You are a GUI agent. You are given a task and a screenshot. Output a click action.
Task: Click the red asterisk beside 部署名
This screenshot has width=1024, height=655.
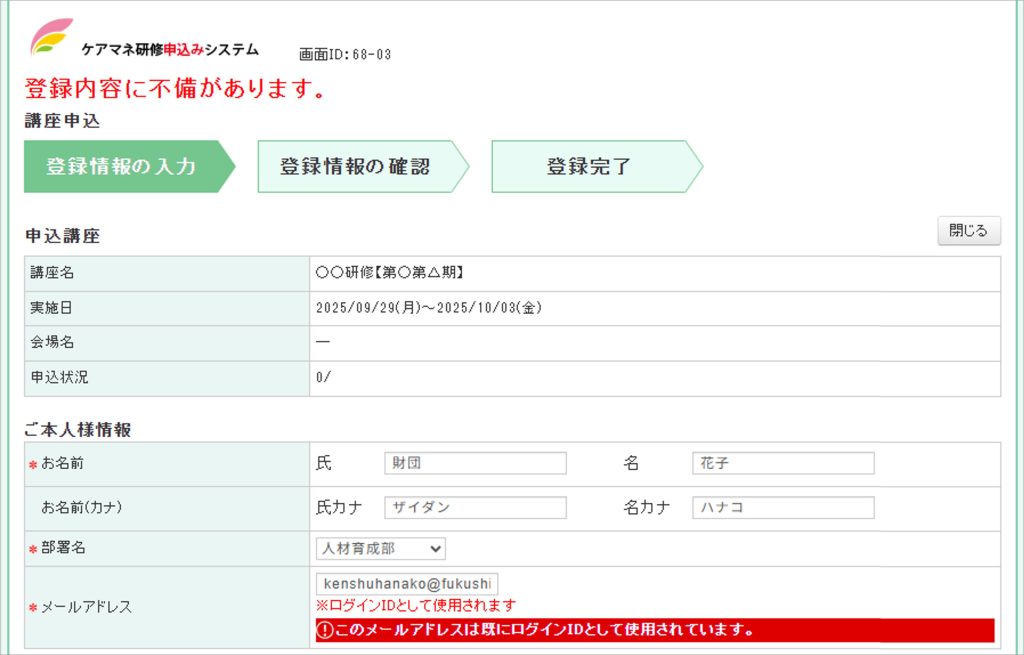(x=33, y=549)
